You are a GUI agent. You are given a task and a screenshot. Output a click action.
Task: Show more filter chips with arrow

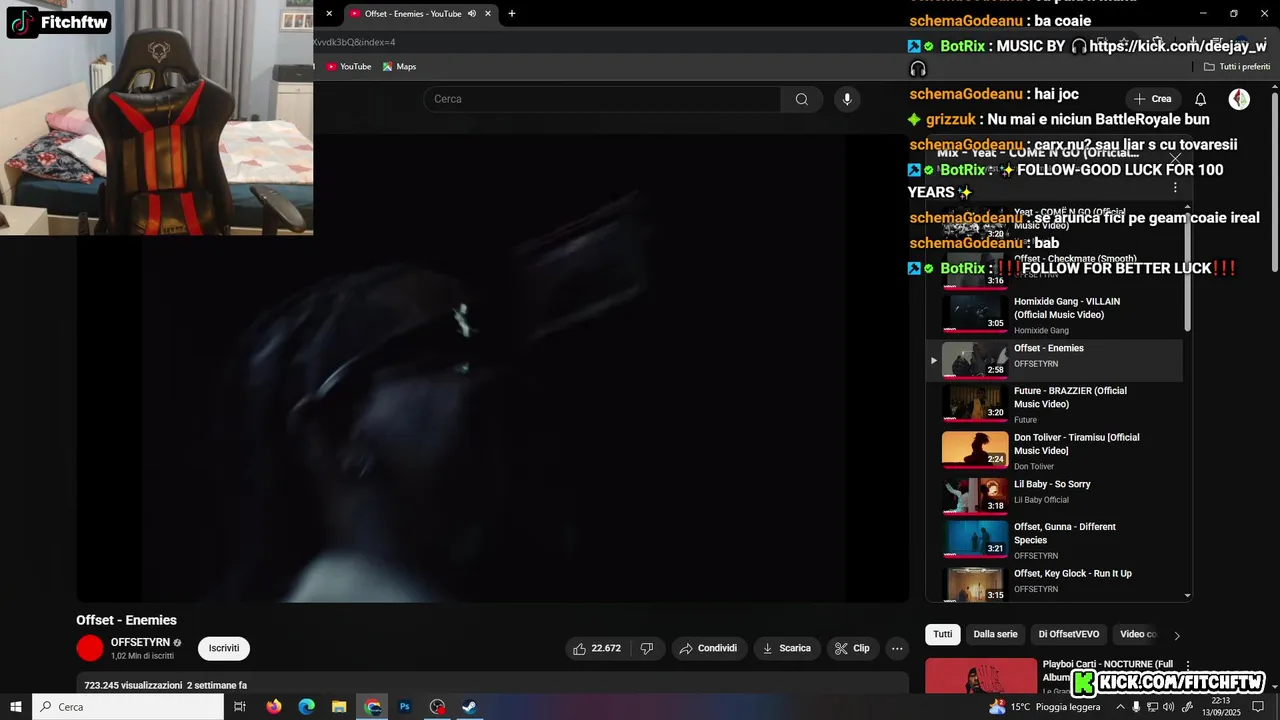coord(1176,635)
